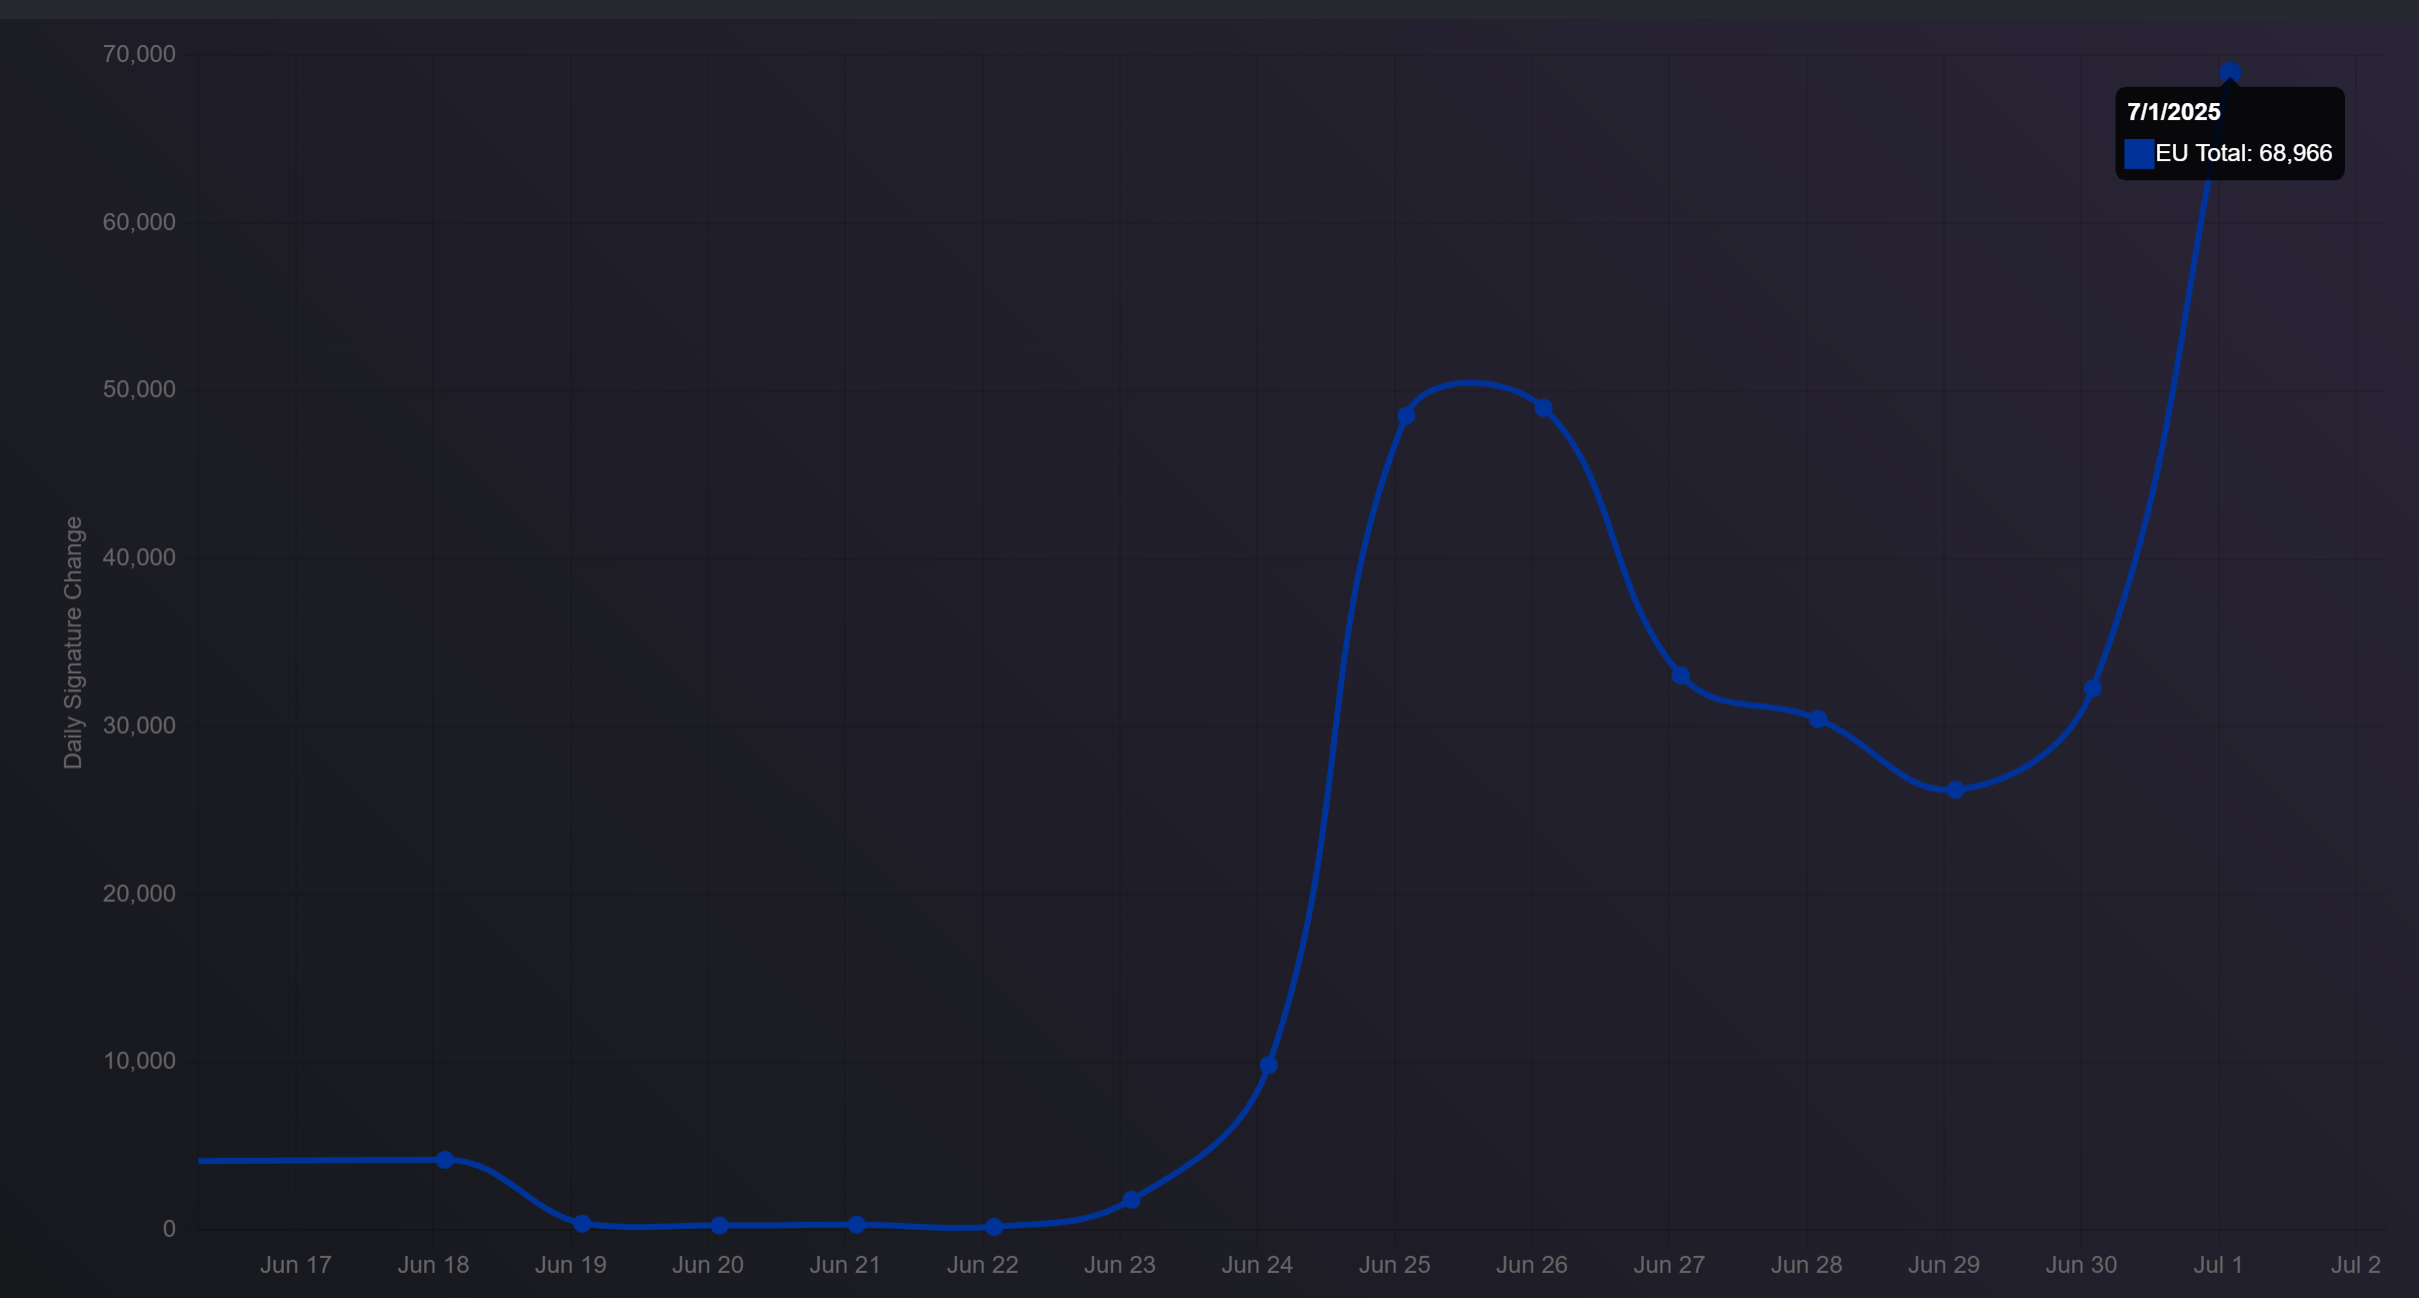The height and width of the screenshot is (1298, 2419).
Task: Click the 'Jun 23' x-axis label
Action: pos(1119,1264)
